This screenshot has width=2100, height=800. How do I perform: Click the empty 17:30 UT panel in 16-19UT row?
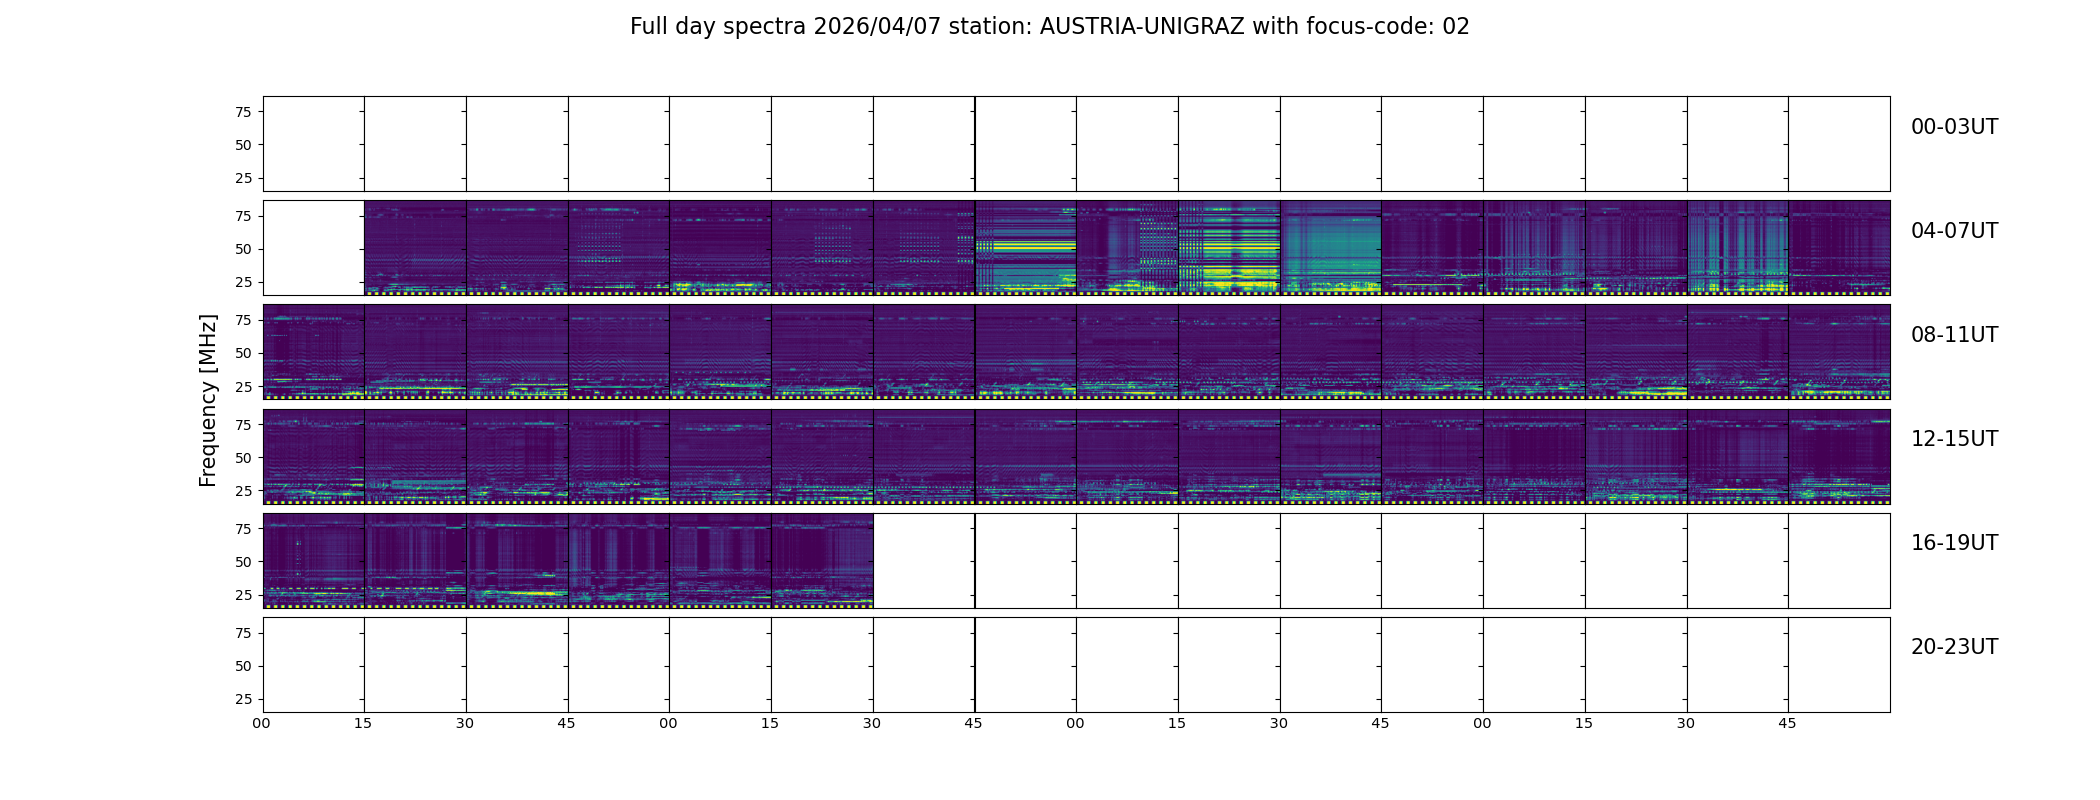(x=923, y=561)
